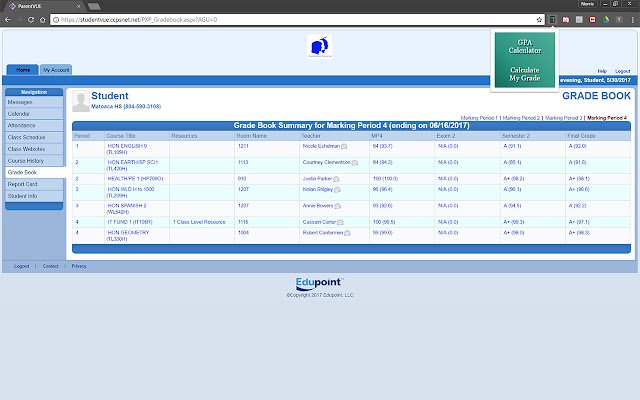Screen dimensions: 640x400
Task: Open 1 Class Level Resource link
Action: click(x=199, y=222)
